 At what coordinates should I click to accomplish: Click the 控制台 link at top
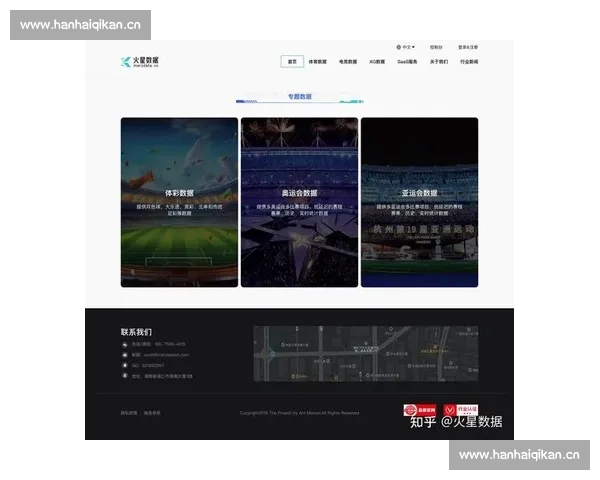coord(436,47)
